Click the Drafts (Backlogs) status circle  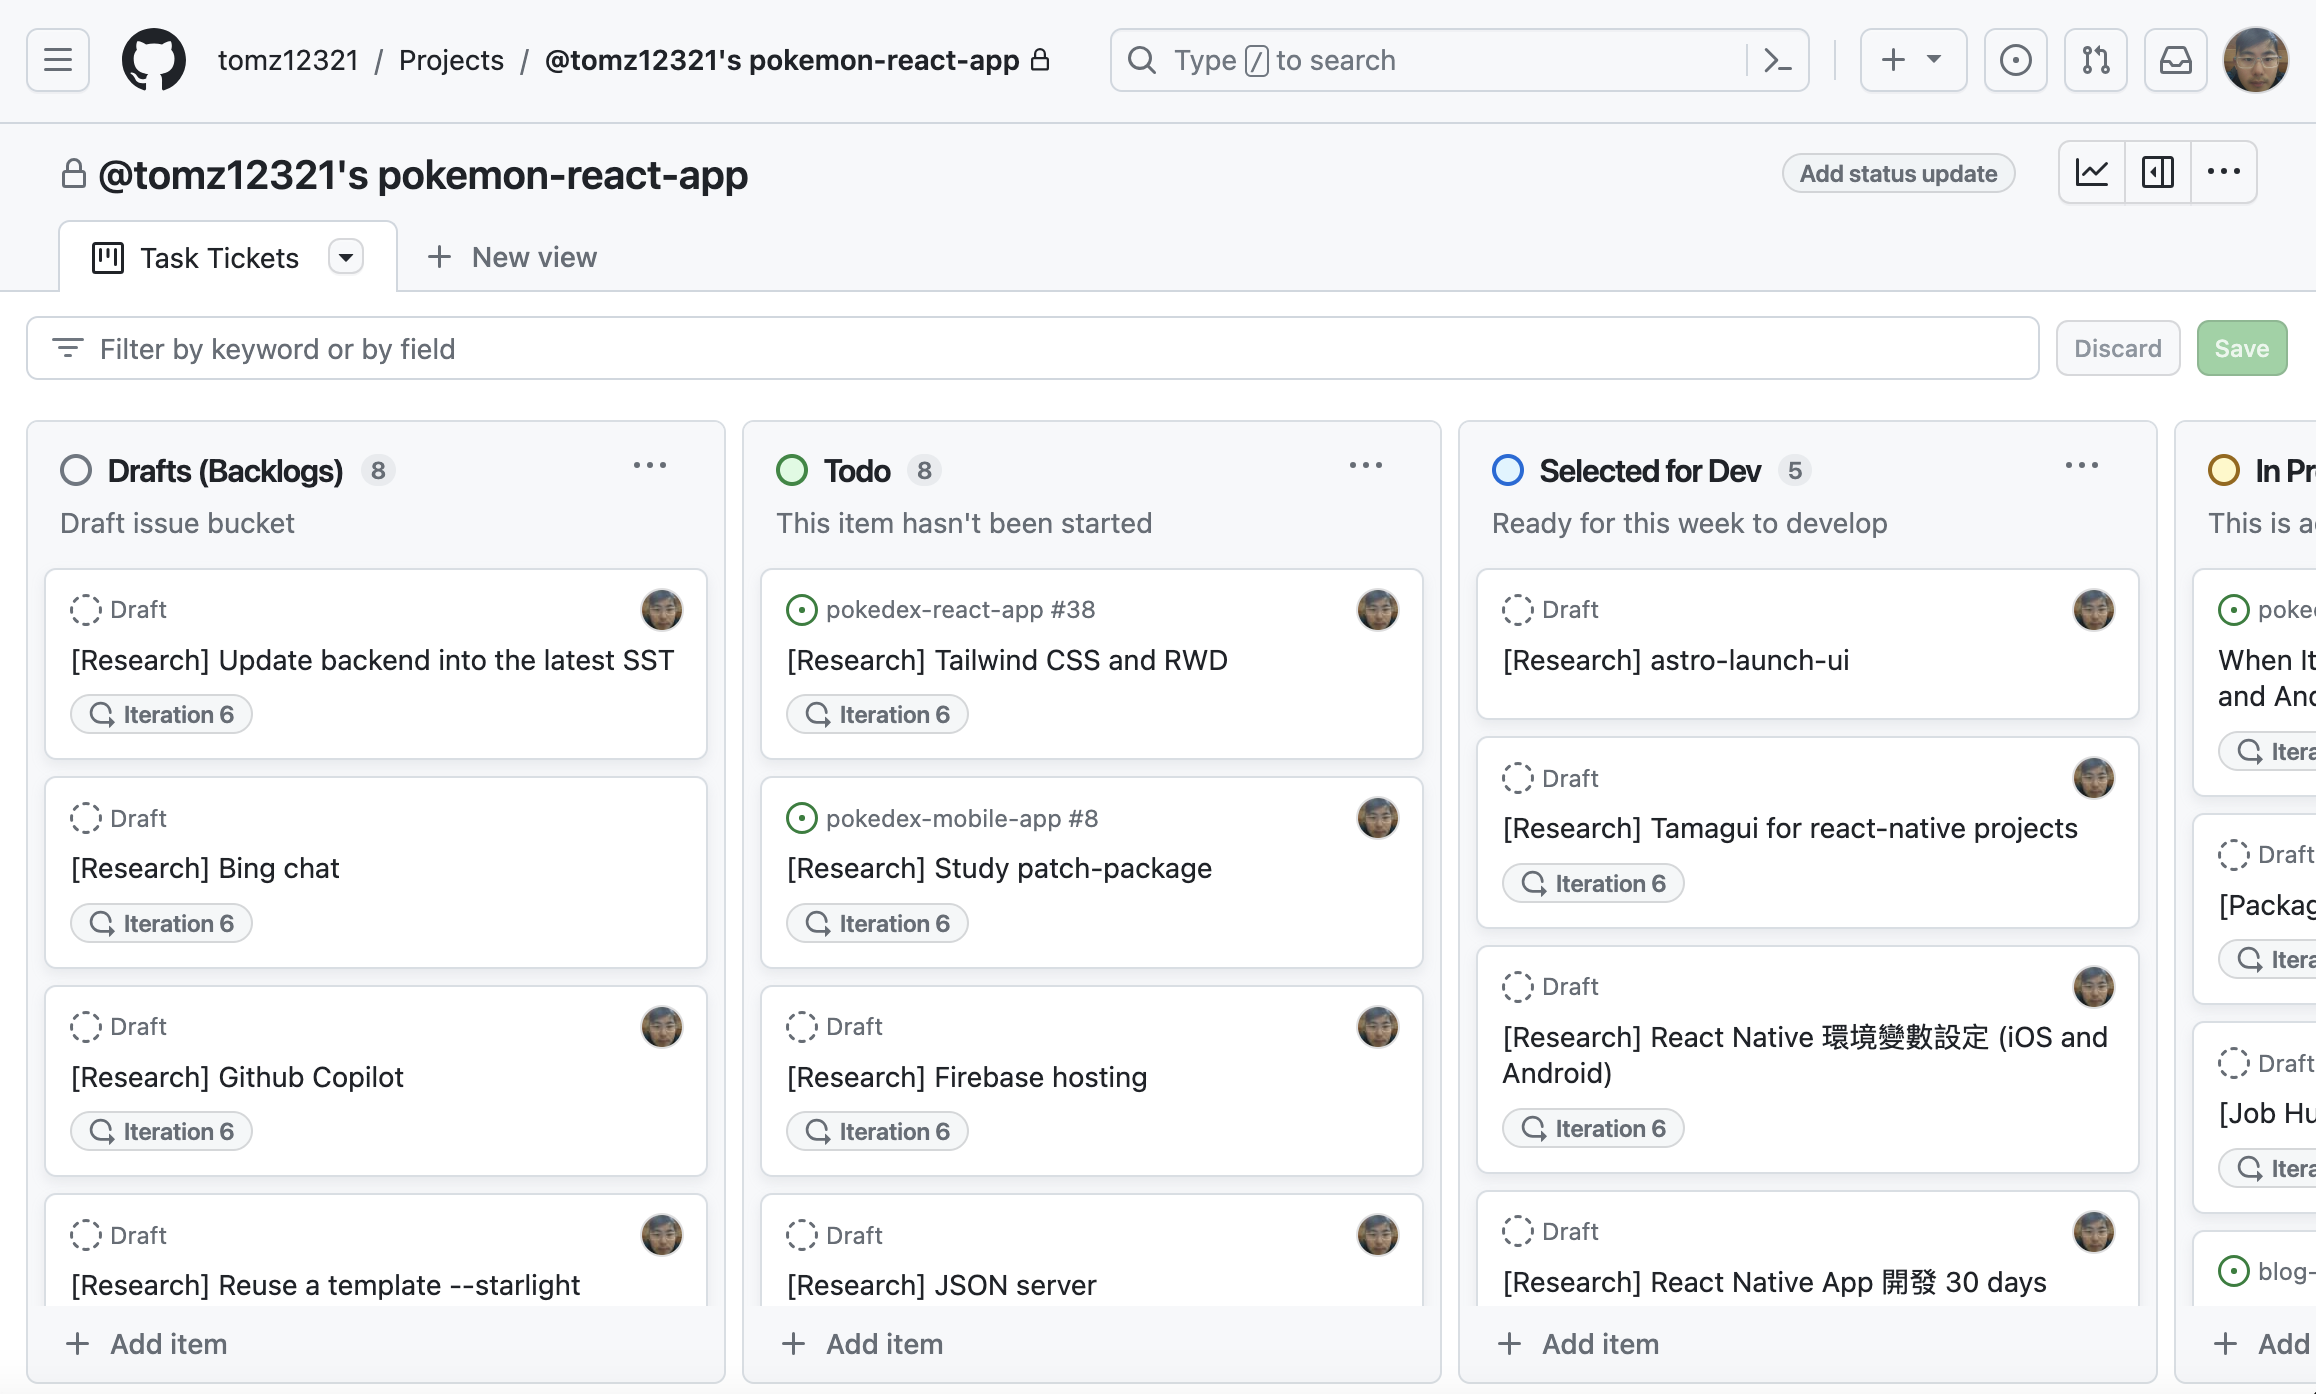tap(76, 470)
